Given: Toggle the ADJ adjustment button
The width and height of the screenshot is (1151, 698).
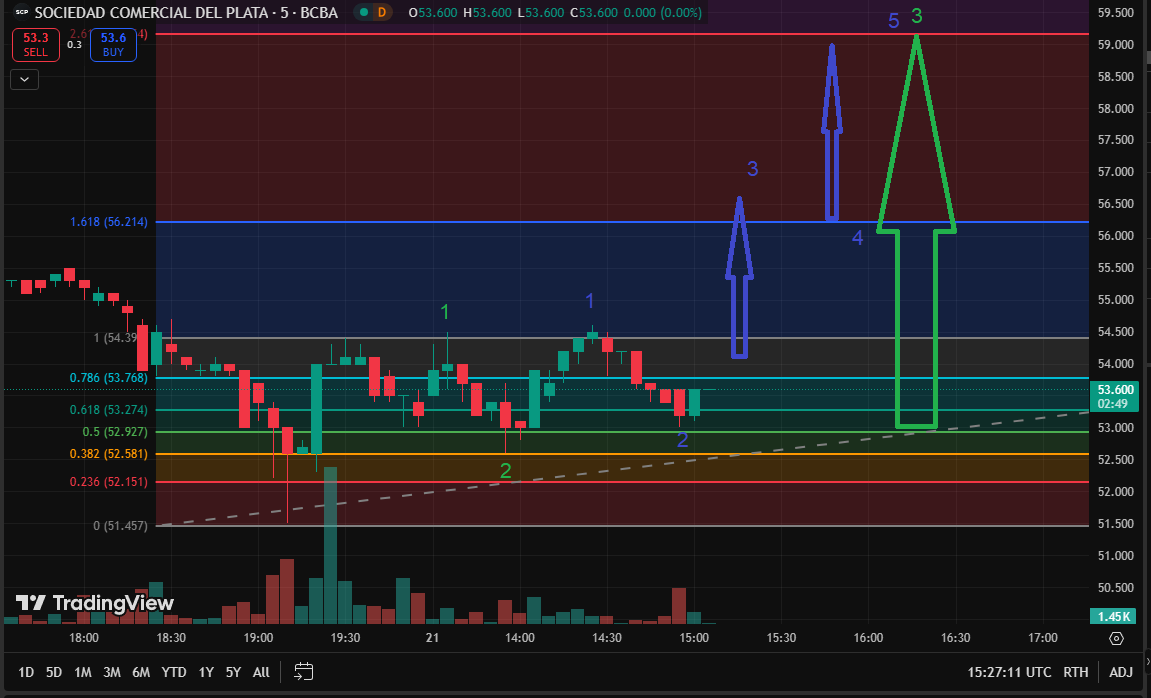Looking at the screenshot, I should click(1121, 672).
